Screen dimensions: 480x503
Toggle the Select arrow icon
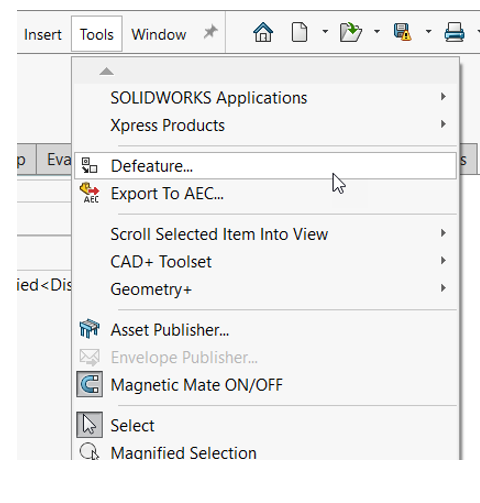pyautogui.click(x=89, y=425)
